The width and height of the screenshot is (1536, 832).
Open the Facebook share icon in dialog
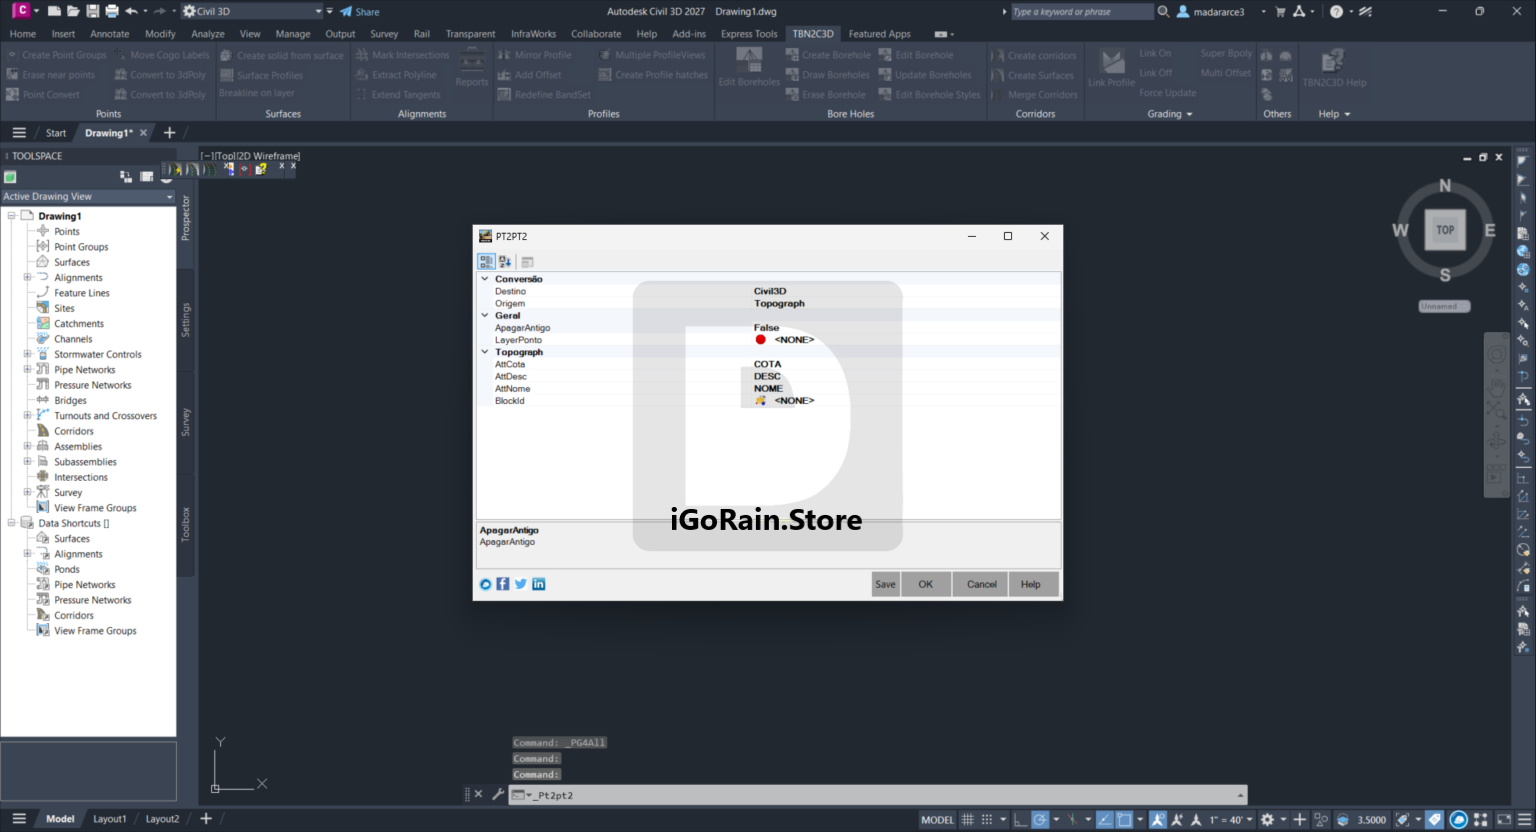(503, 584)
